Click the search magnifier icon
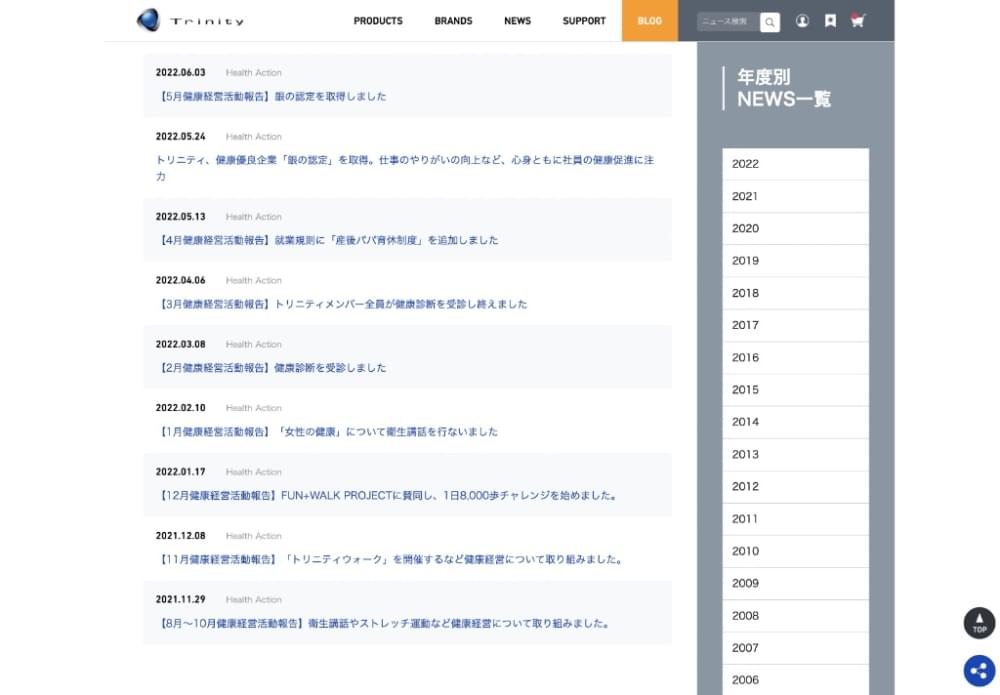Image resolution: width=1000 pixels, height=695 pixels. tap(769, 21)
